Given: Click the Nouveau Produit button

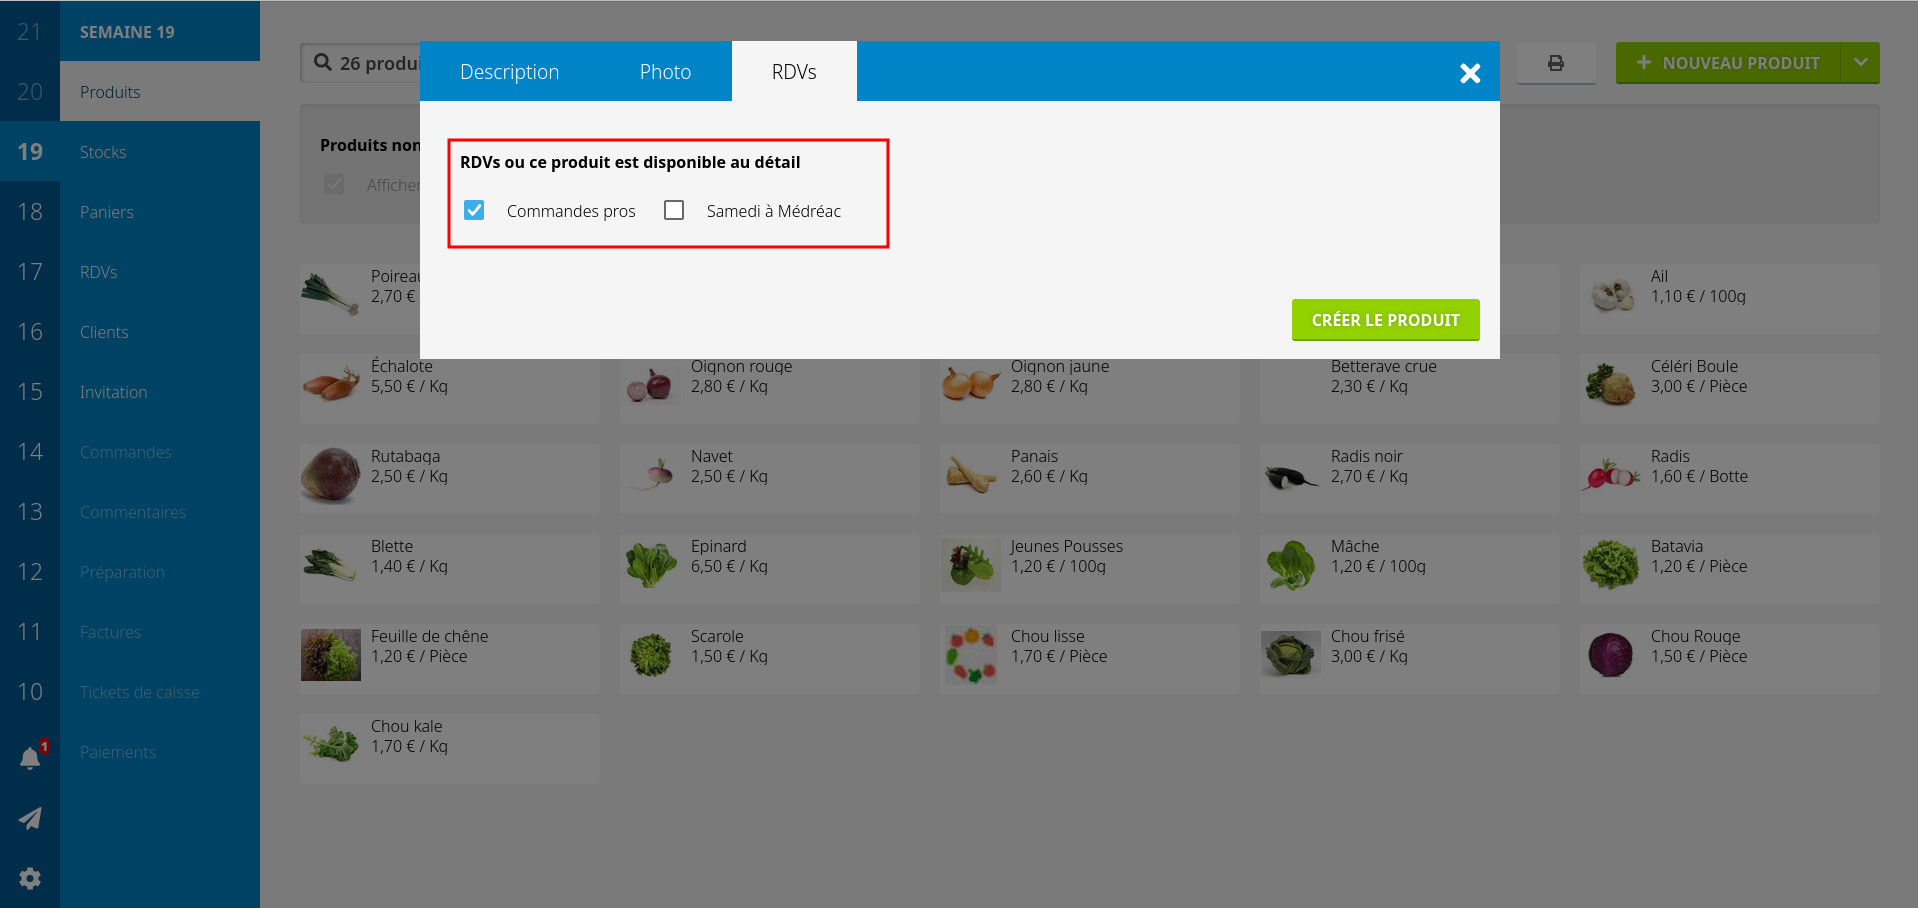Looking at the screenshot, I should pyautogui.click(x=1728, y=63).
